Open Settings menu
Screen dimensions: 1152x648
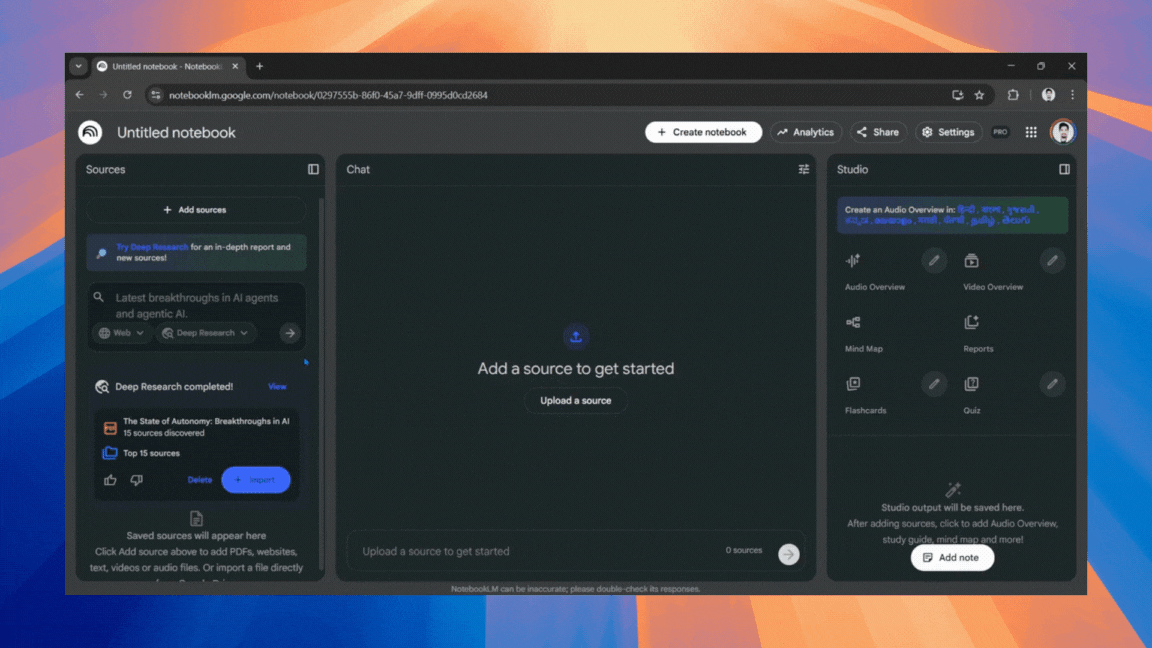pyautogui.click(x=948, y=132)
